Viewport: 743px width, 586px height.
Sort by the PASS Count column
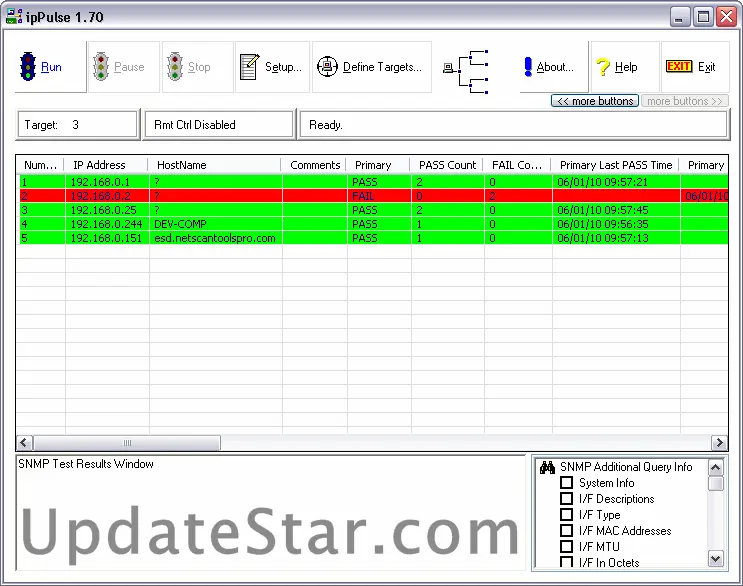pos(446,165)
